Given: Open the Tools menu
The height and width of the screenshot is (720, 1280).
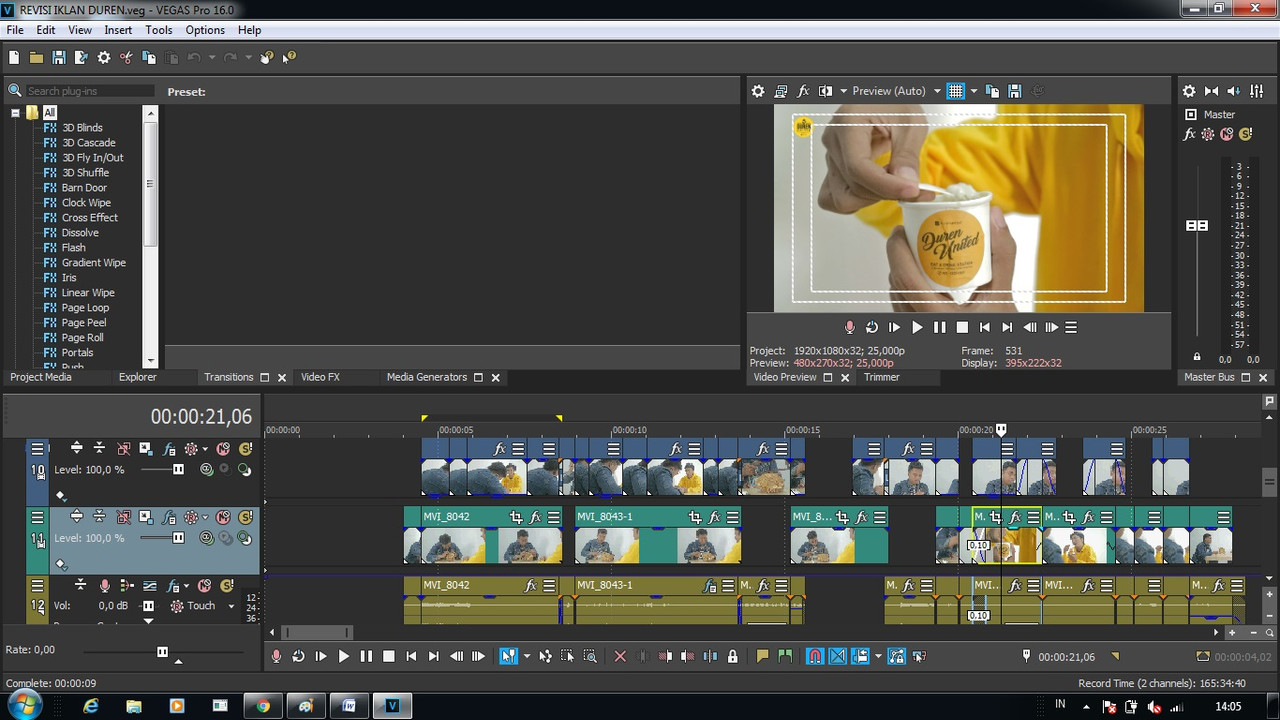Looking at the screenshot, I should tap(158, 30).
